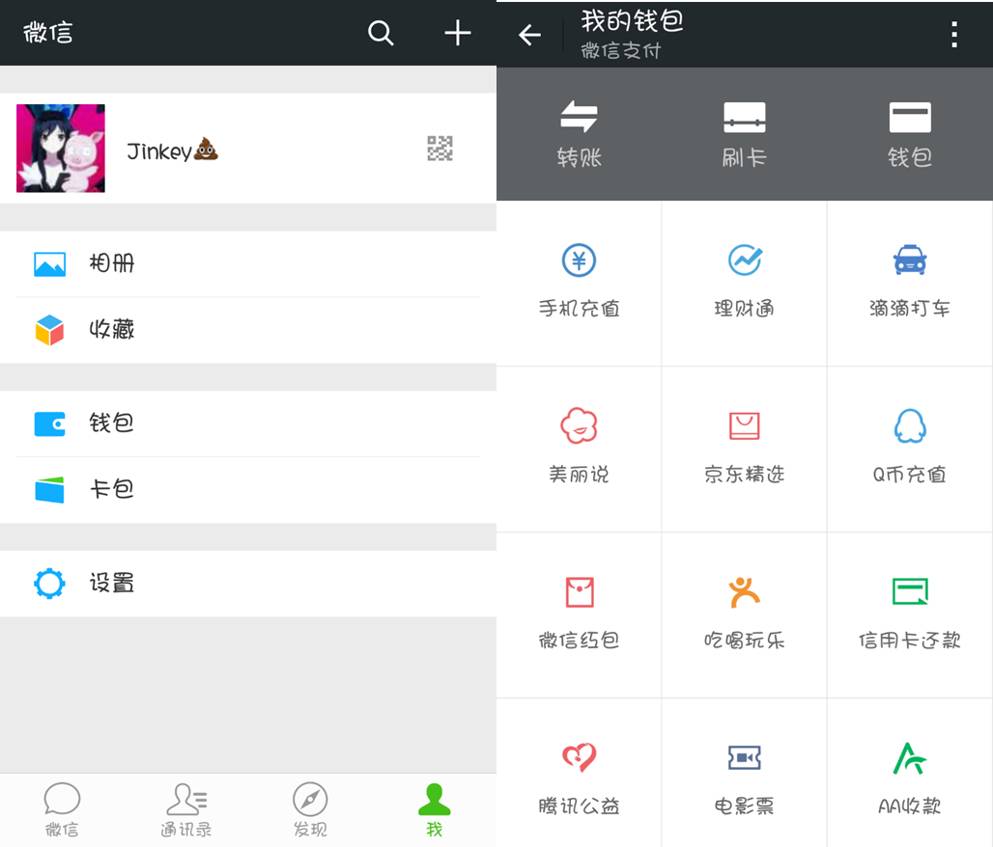Open 腾讯公益 charity heart icon
This screenshot has width=993, height=847.
pyautogui.click(x=579, y=758)
